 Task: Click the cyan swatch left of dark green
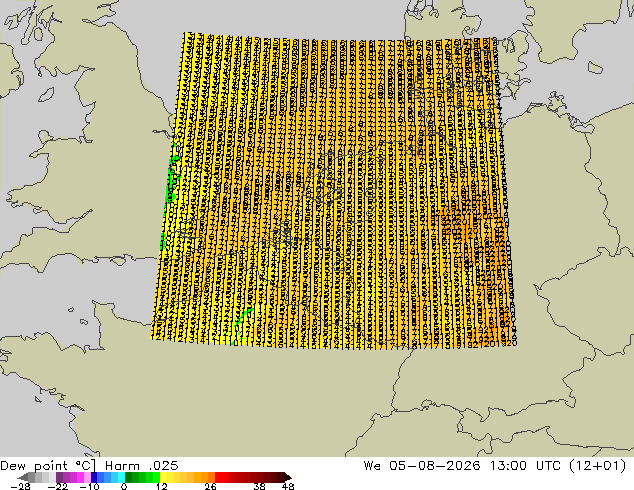[x=121, y=477]
